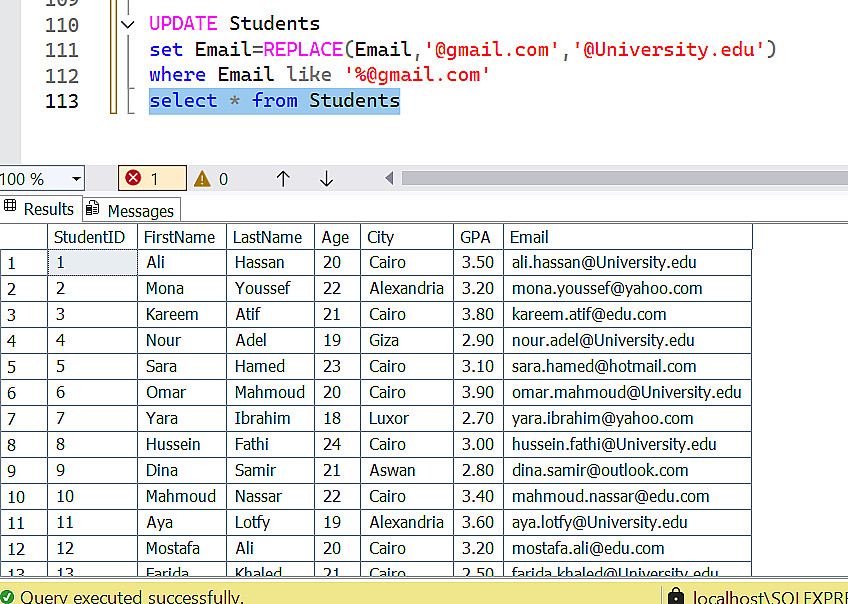Screen dimensions: 848x604
Task: Select the FirstName cell 'Kareem'
Action: (182, 314)
